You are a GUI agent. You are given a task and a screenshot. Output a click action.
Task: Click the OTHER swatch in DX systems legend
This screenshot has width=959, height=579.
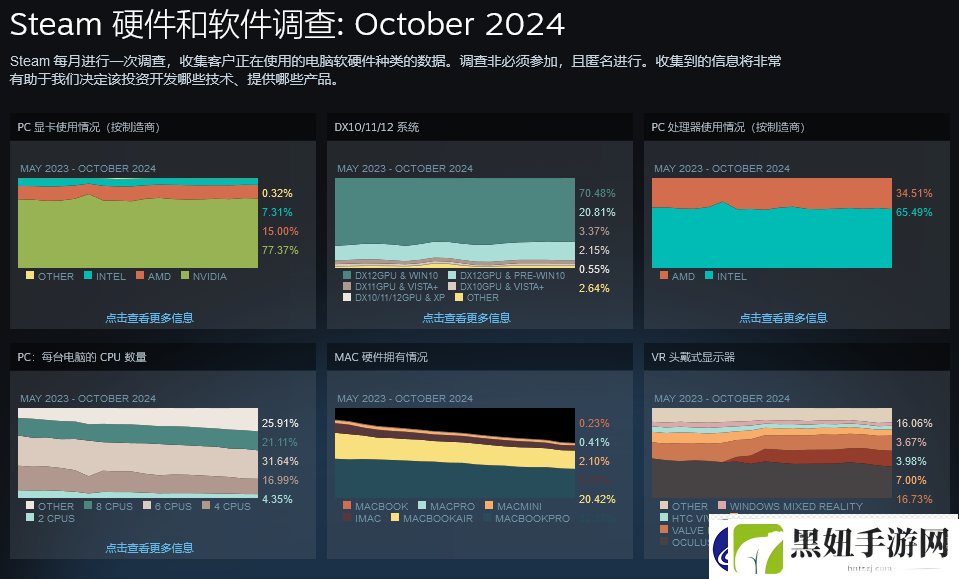pyautogui.click(x=459, y=297)
